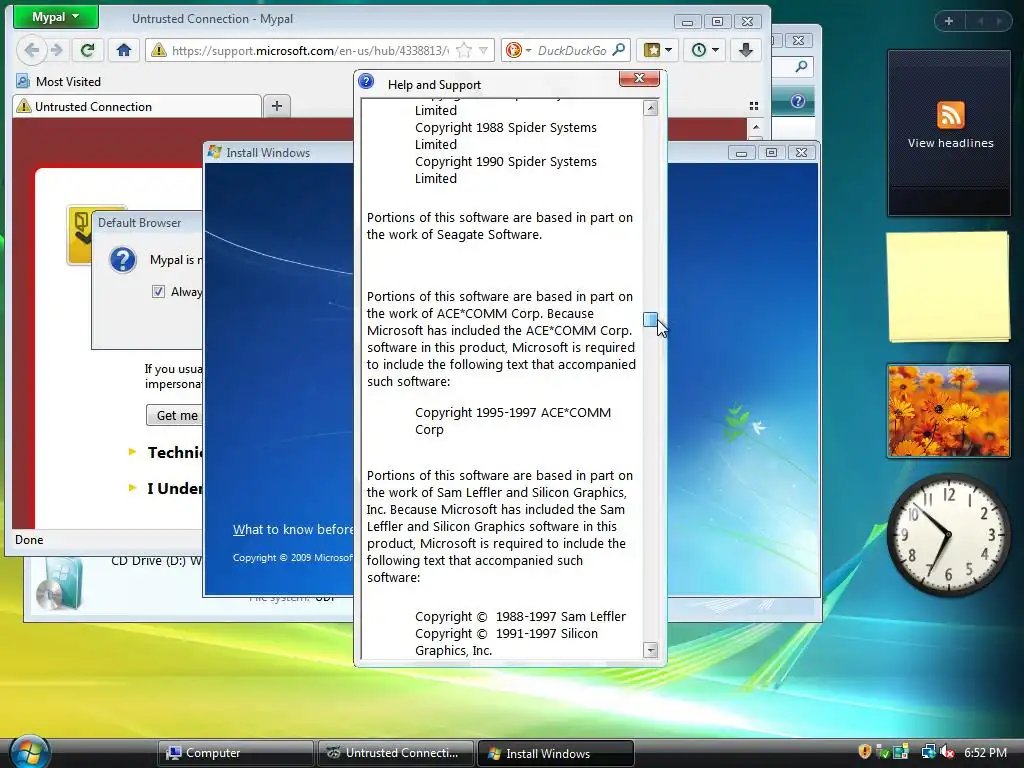Click the security shield tray icon
Viewport: 1024px width, 768px height.
pos(865,752)
